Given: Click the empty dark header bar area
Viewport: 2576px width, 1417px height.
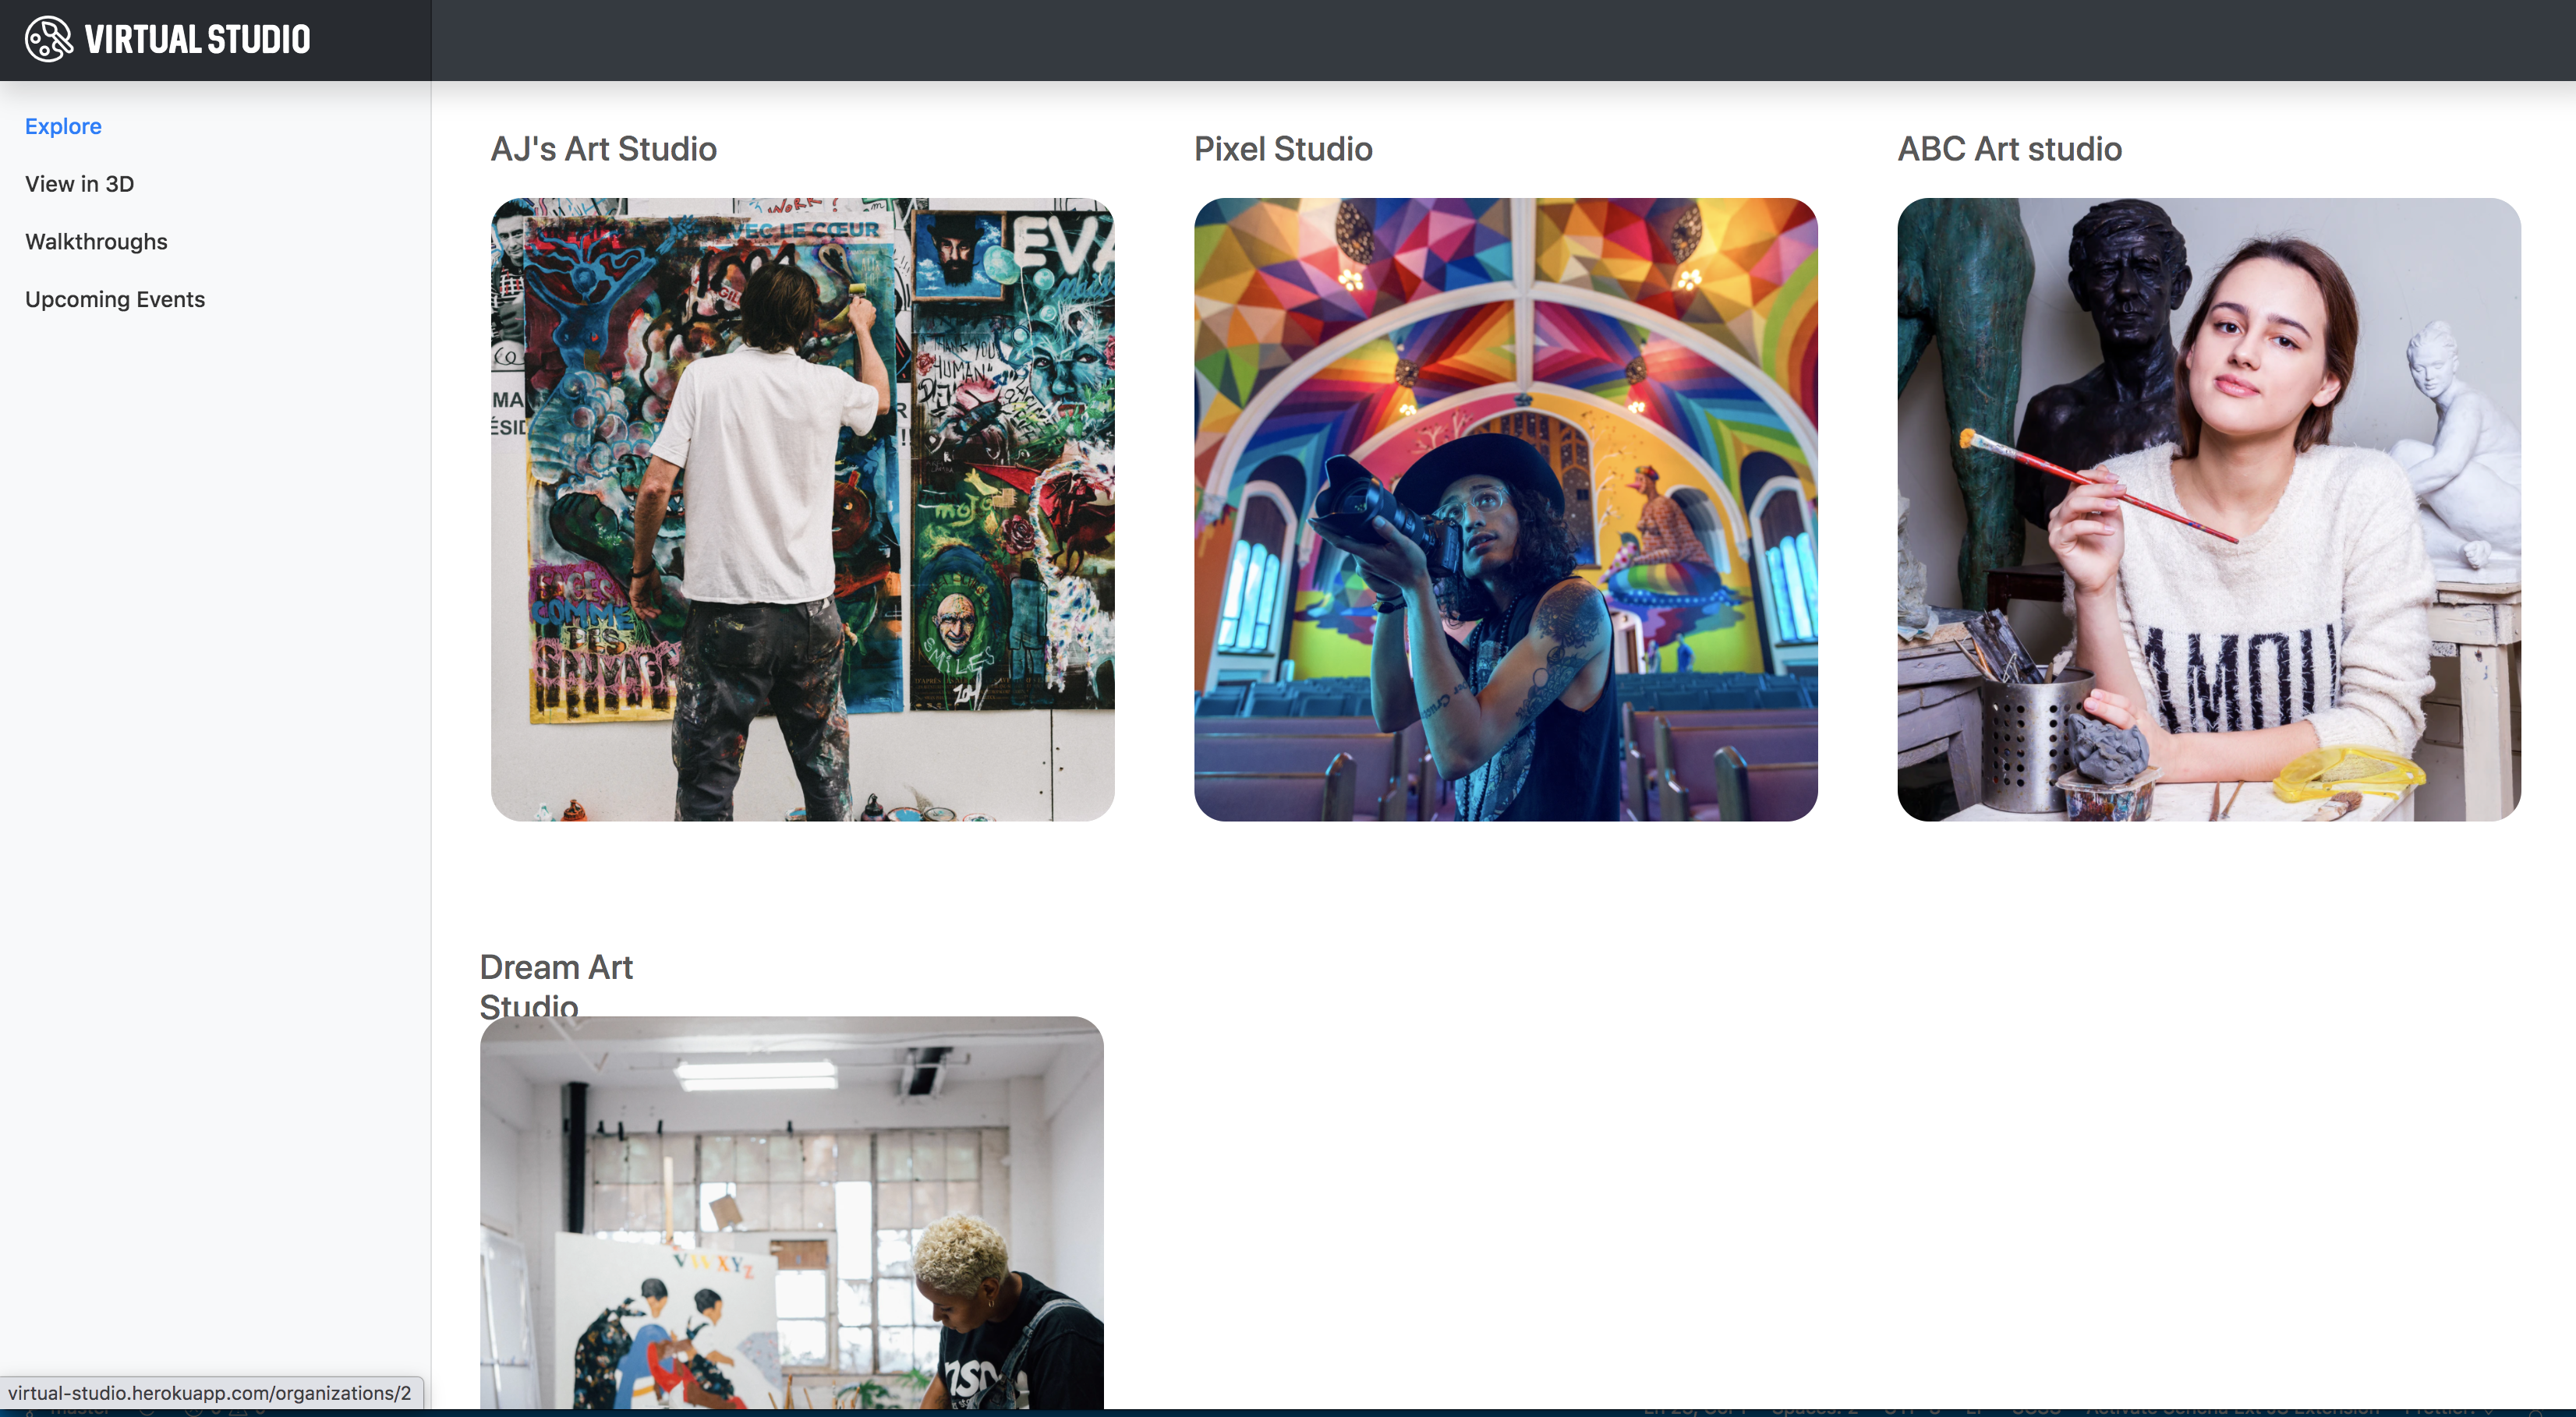Looking at the screenshot, I should pos(1500,40).
